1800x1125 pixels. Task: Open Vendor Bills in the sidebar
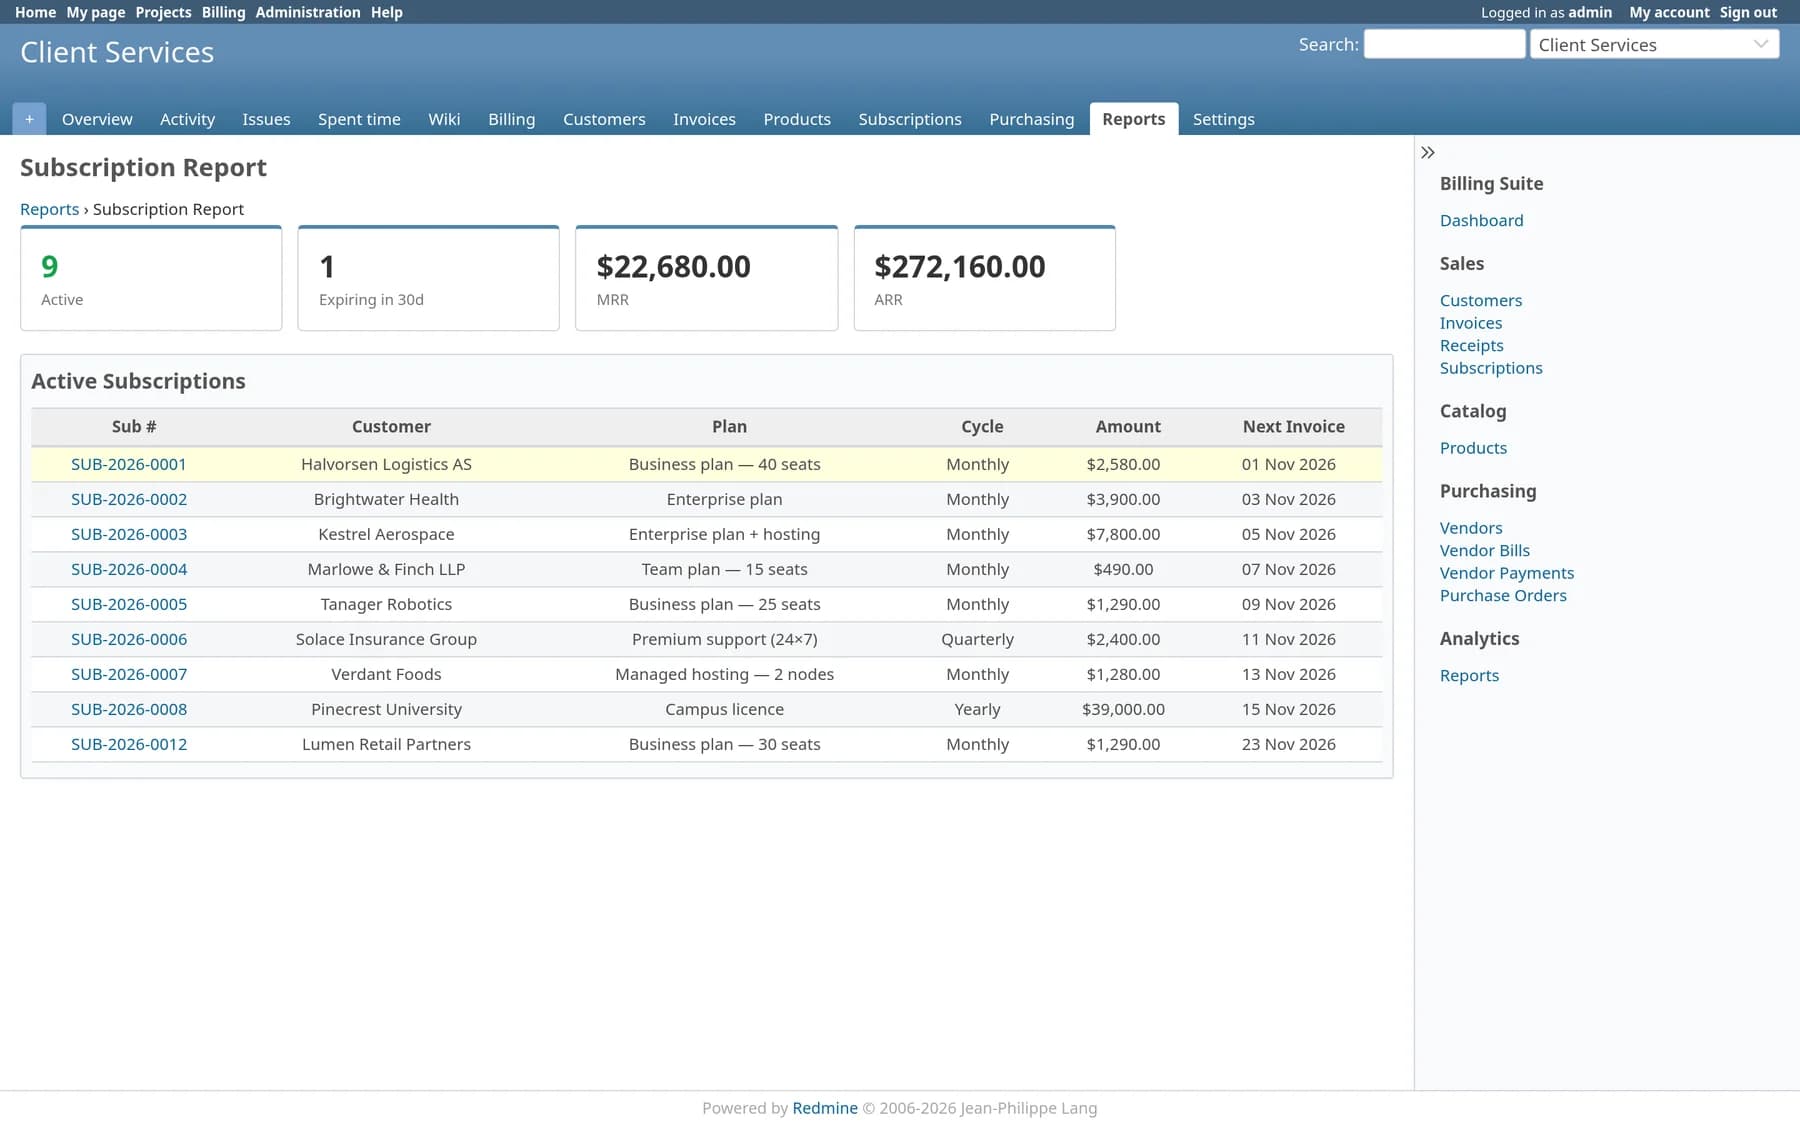pyautogui.click(x=1484, y=550)
